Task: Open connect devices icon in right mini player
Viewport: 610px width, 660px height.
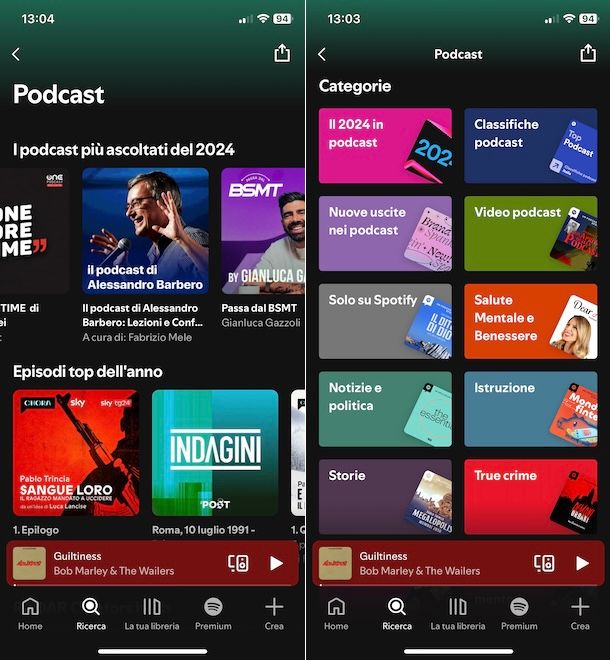Action: click(544, 563)
